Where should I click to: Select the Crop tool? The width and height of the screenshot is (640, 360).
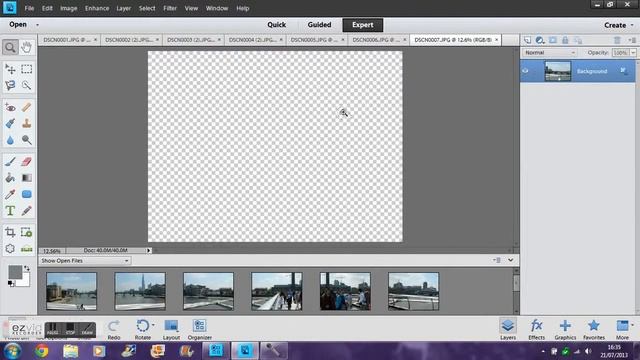10,233
